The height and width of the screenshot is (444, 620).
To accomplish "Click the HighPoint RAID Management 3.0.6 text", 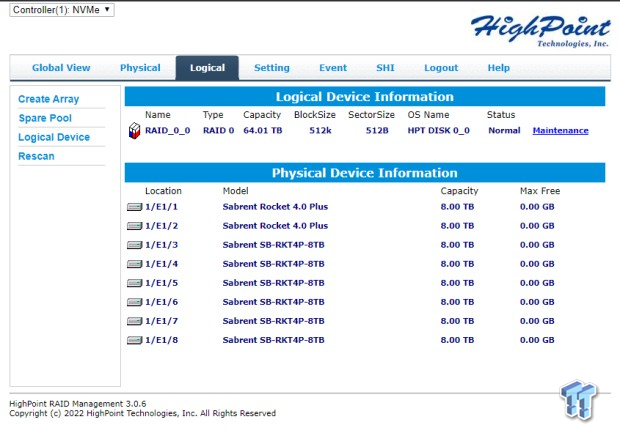I will 78,404.
